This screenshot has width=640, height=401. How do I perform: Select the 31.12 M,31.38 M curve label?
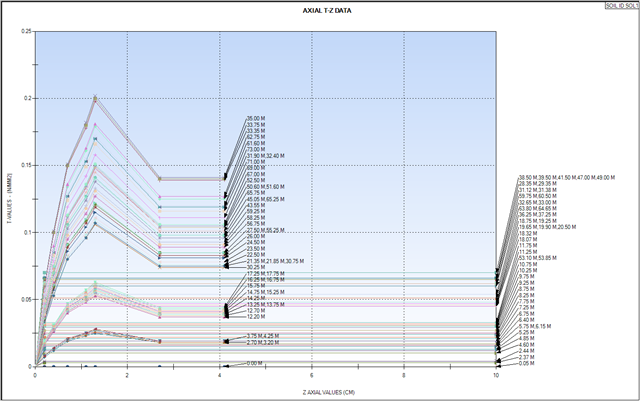538,190
